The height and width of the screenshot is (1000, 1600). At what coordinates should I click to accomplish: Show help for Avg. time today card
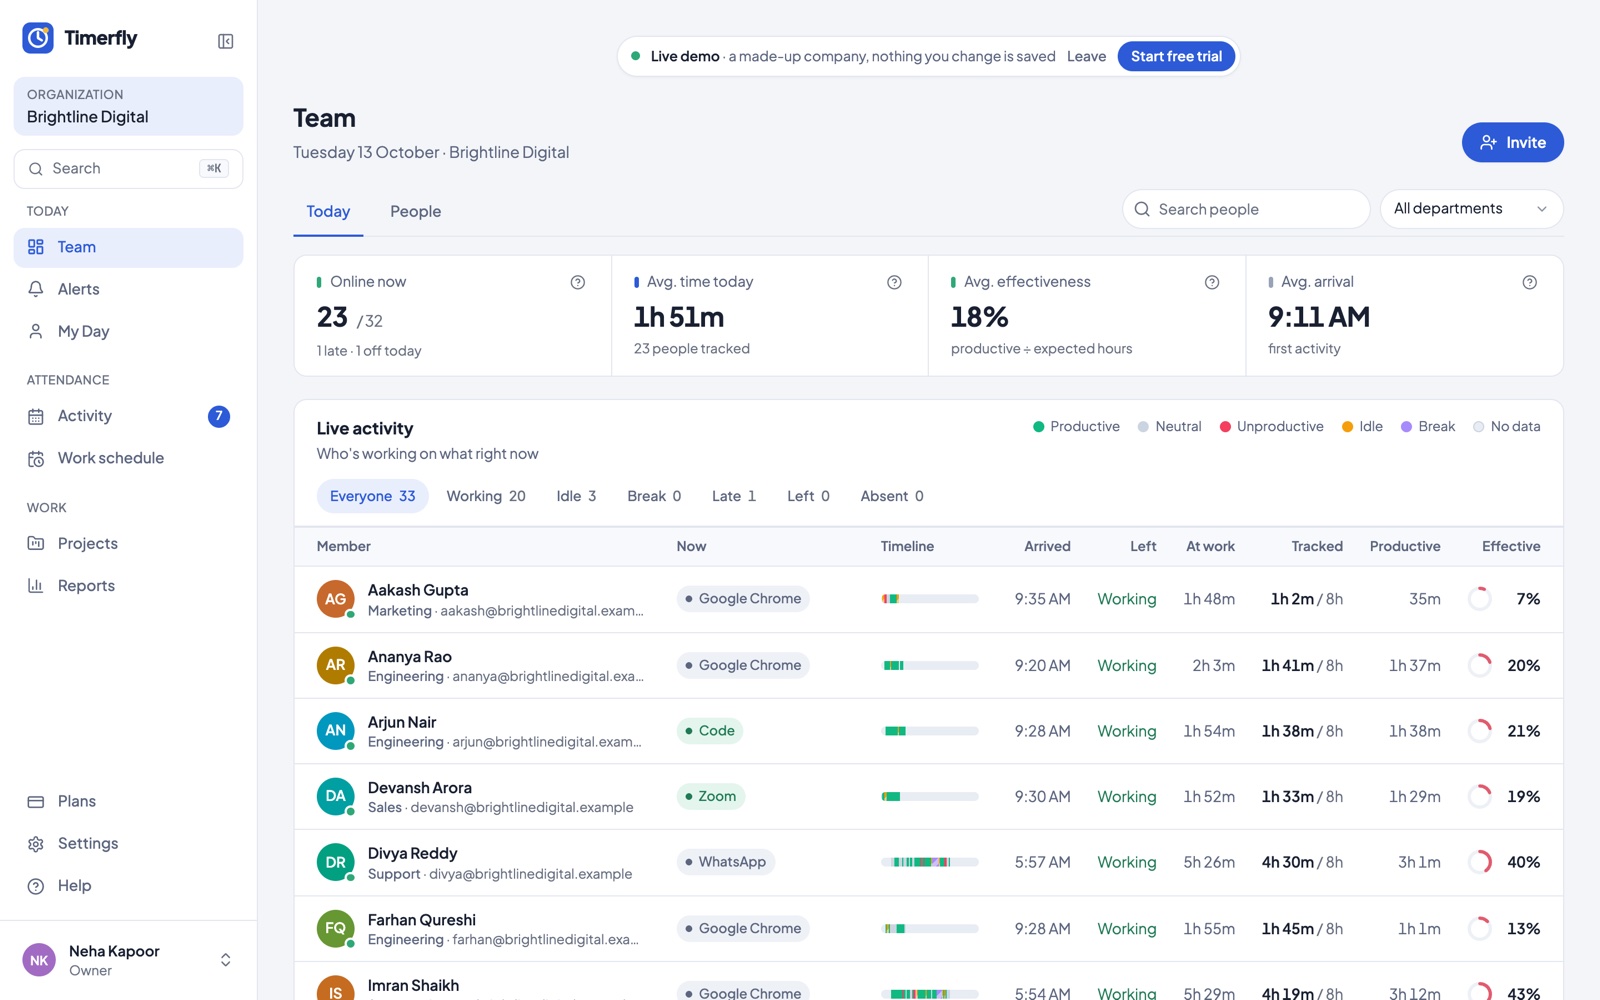point(895,282)
